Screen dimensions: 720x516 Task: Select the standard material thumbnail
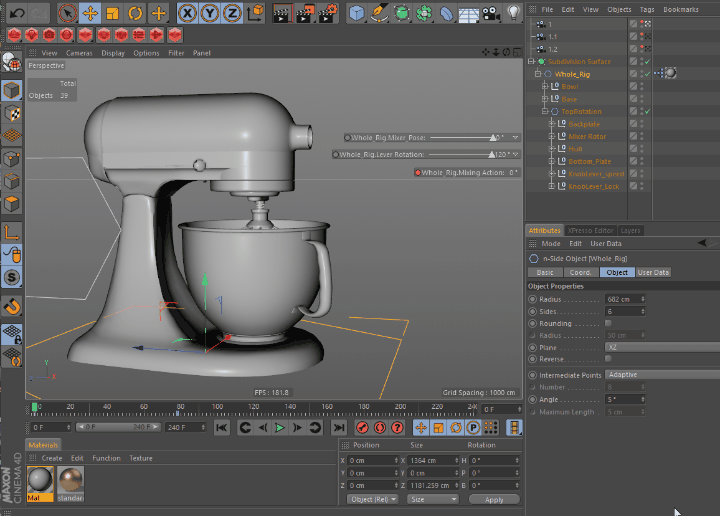pos(71,480)
